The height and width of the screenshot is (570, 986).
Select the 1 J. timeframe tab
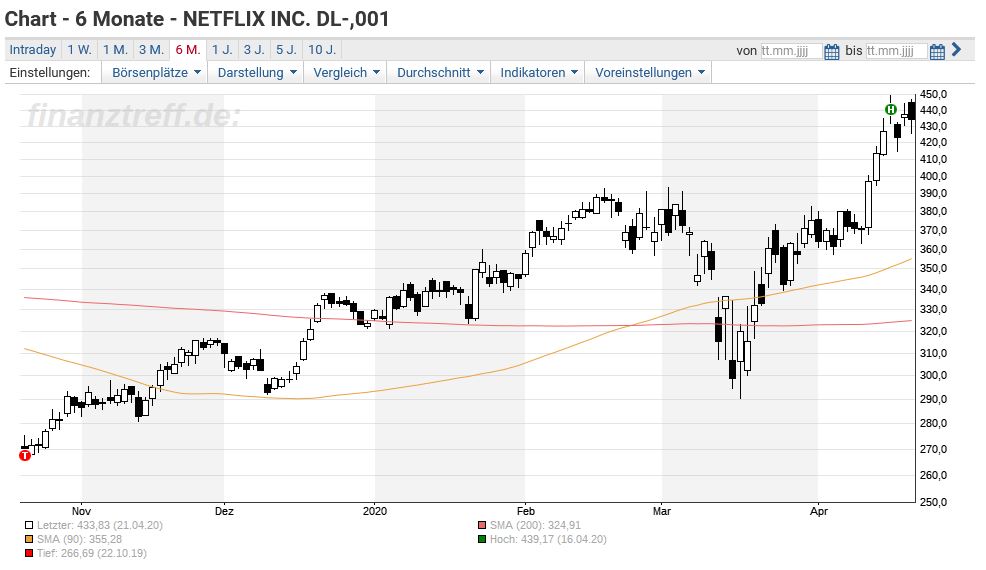[x=222, y=50]
